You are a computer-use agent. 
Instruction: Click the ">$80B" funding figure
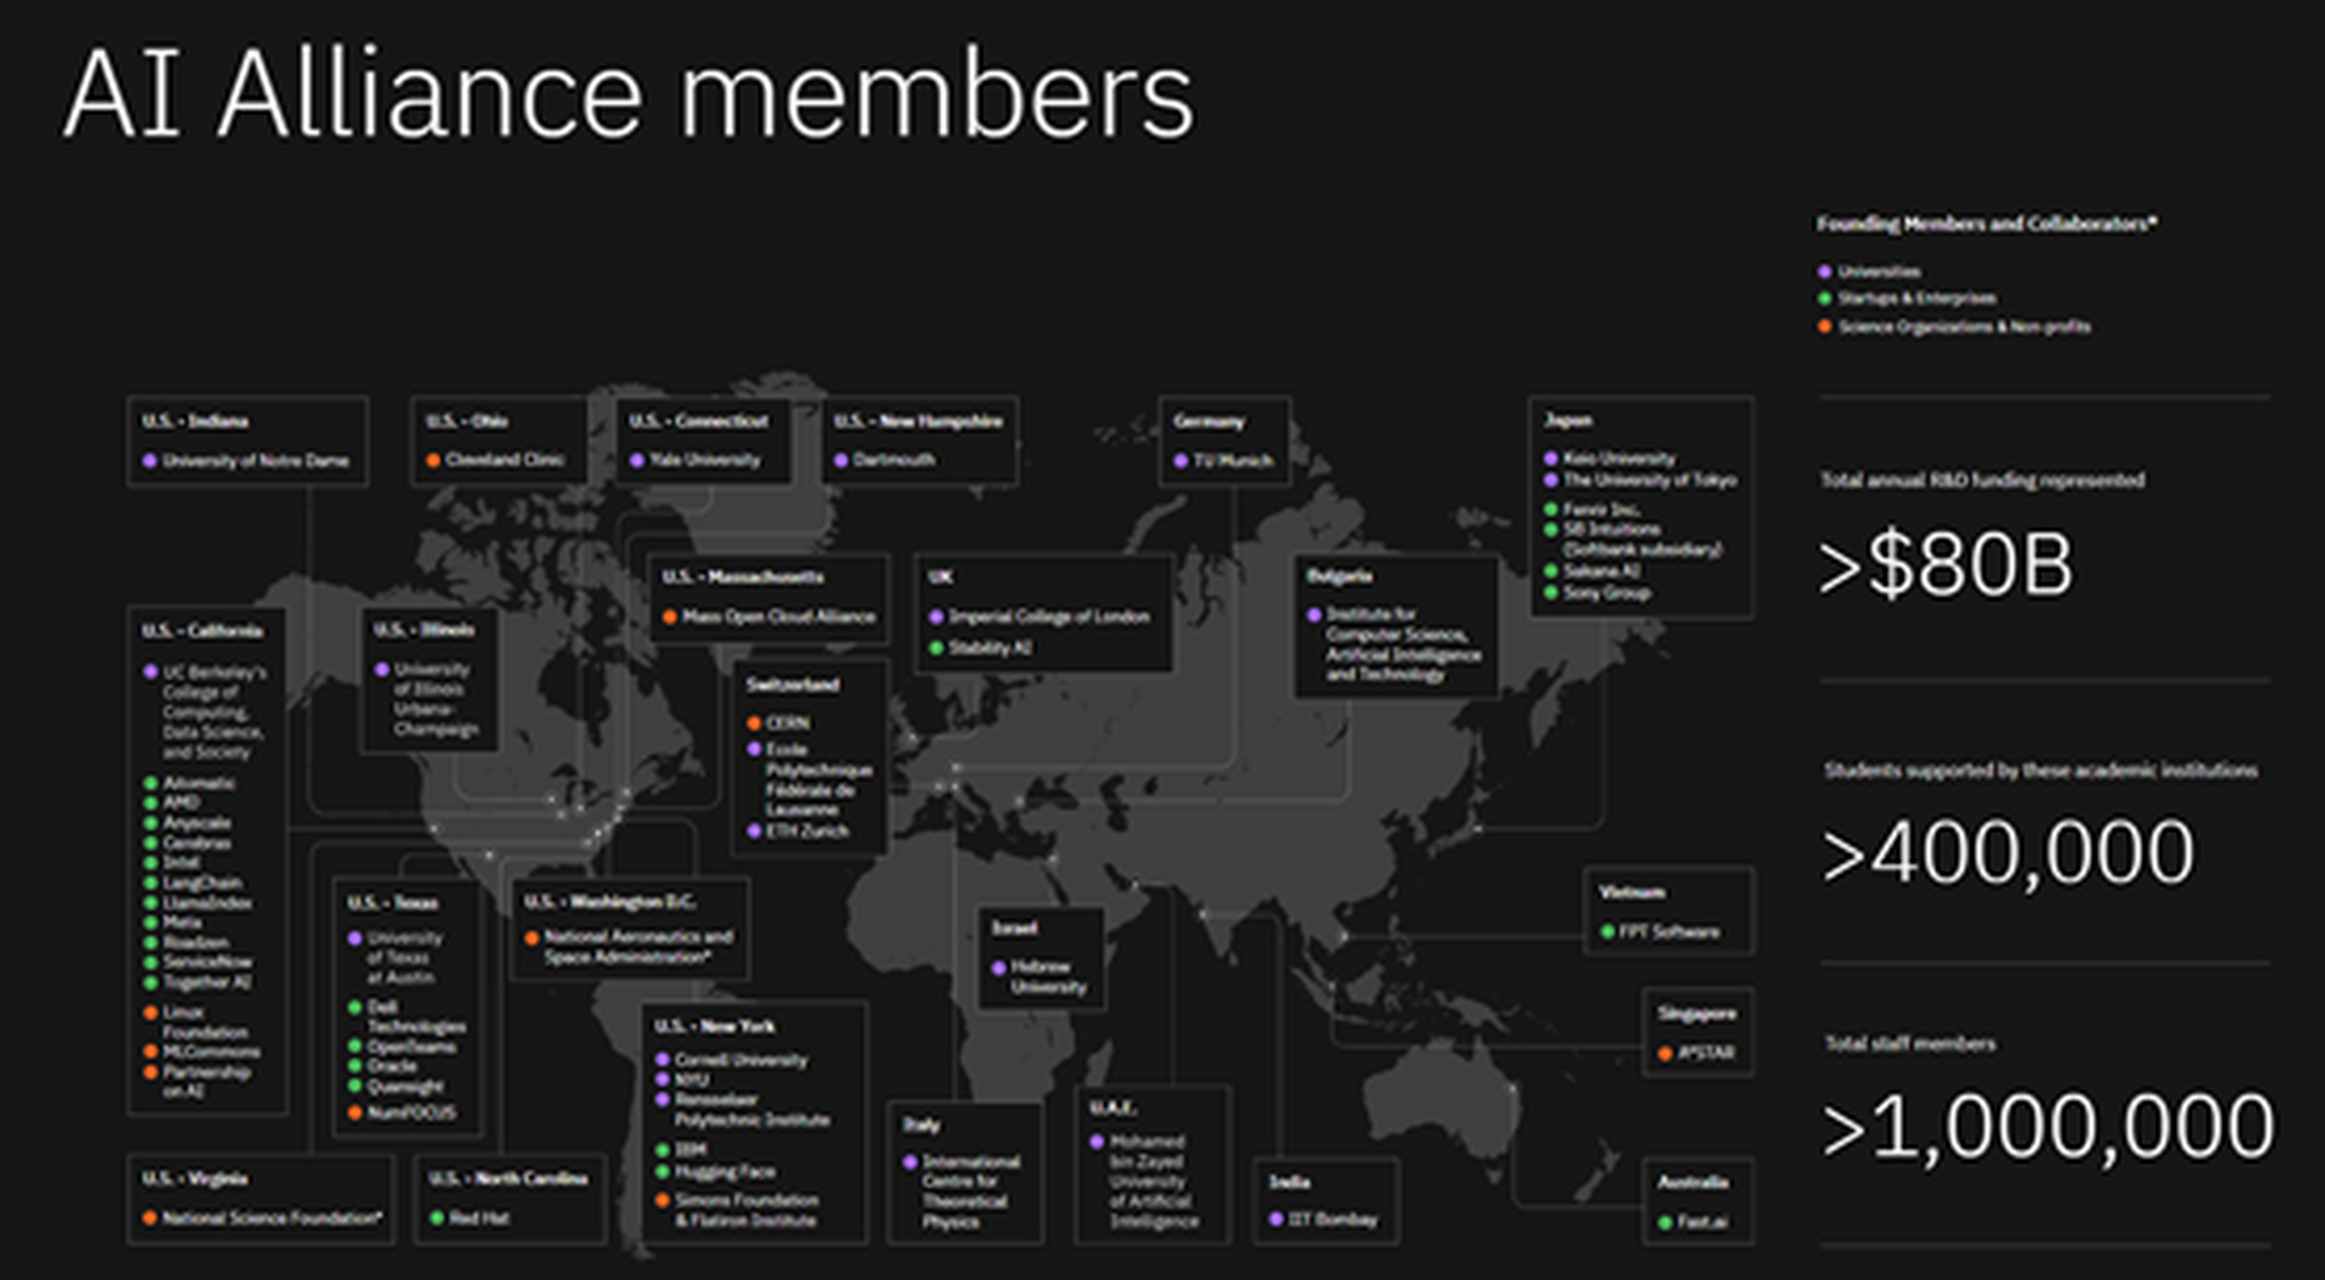[x=1946, y=565]
